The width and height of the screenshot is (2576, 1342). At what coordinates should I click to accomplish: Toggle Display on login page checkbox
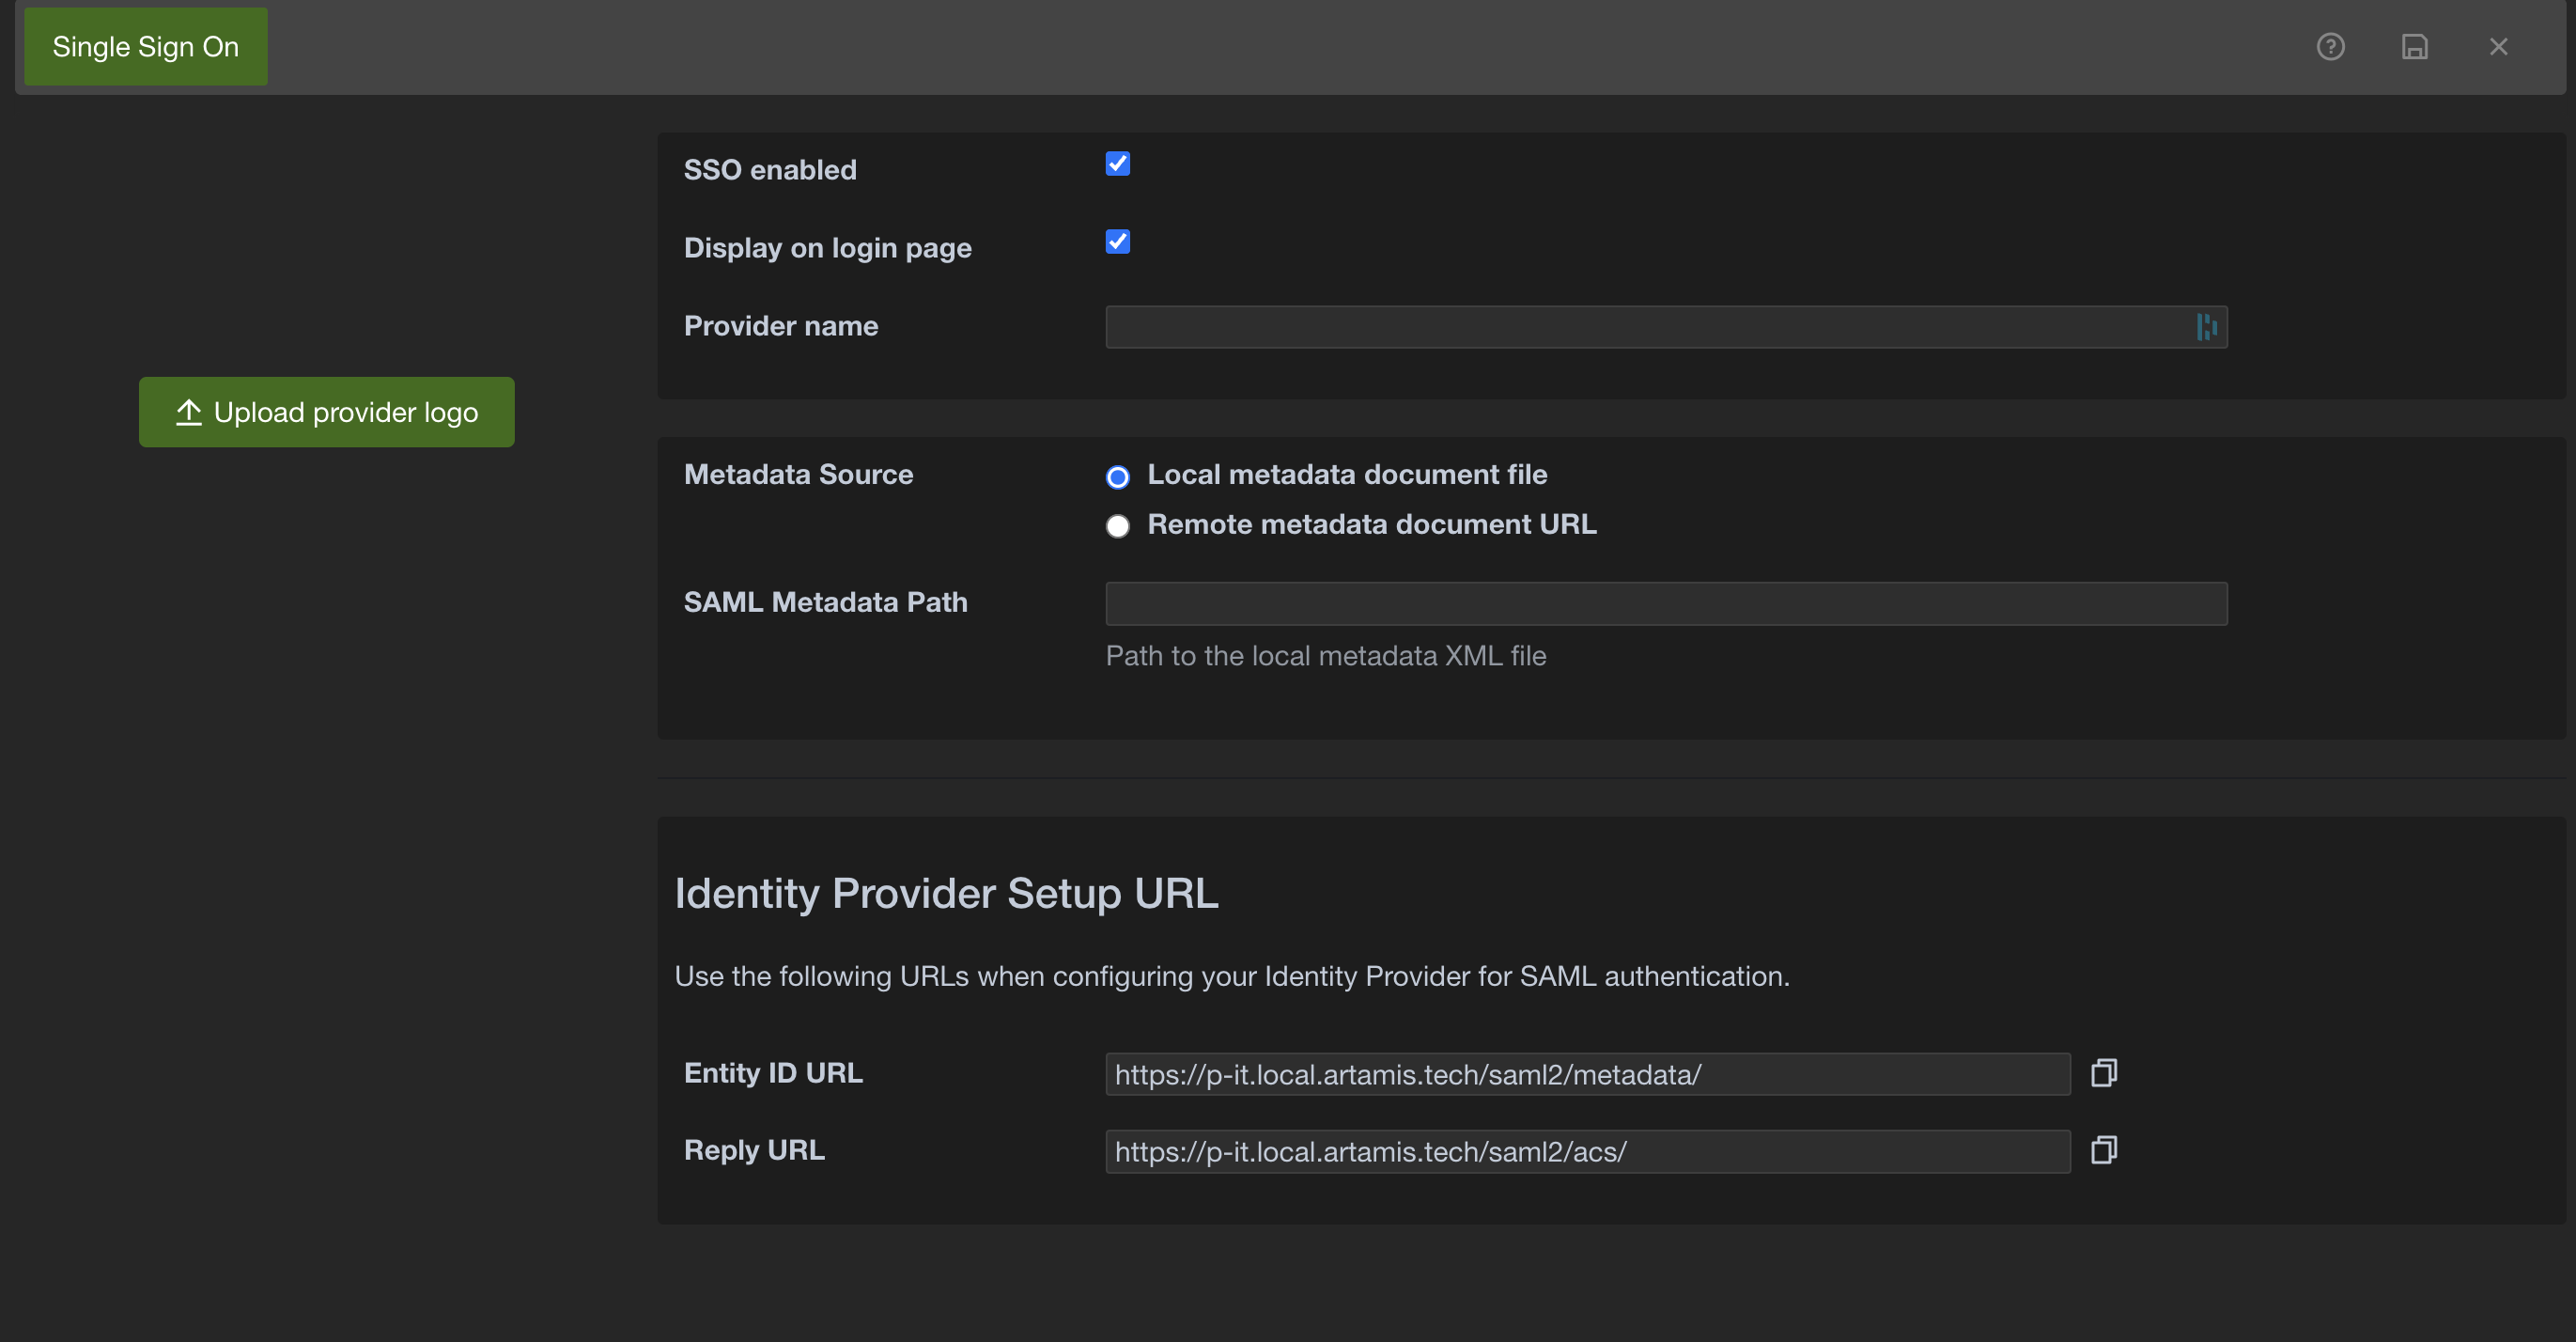pyautogui.click(x=1118, y=242)
